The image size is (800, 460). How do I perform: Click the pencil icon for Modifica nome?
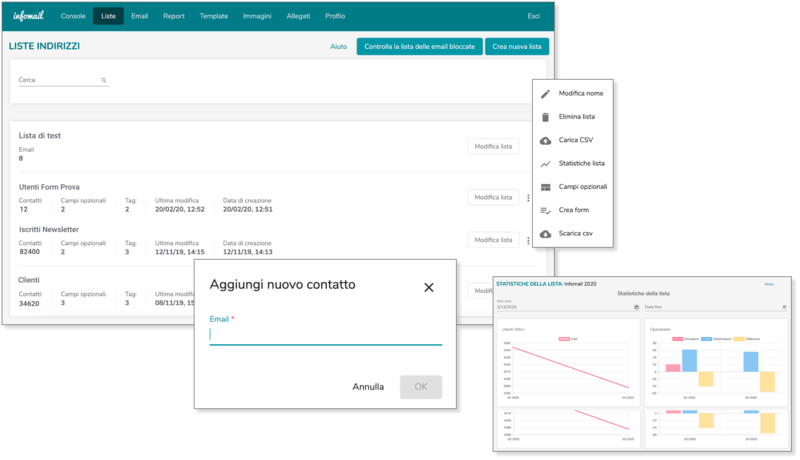pyautogui.click(x=545, y=94)
